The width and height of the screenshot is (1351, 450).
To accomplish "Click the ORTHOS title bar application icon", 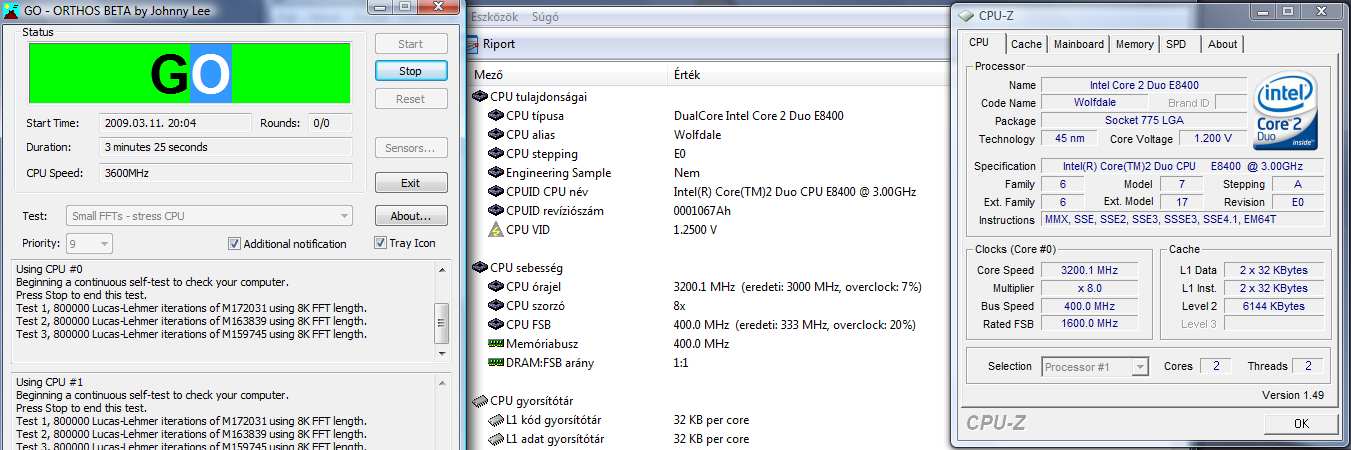I will (9, 9).
